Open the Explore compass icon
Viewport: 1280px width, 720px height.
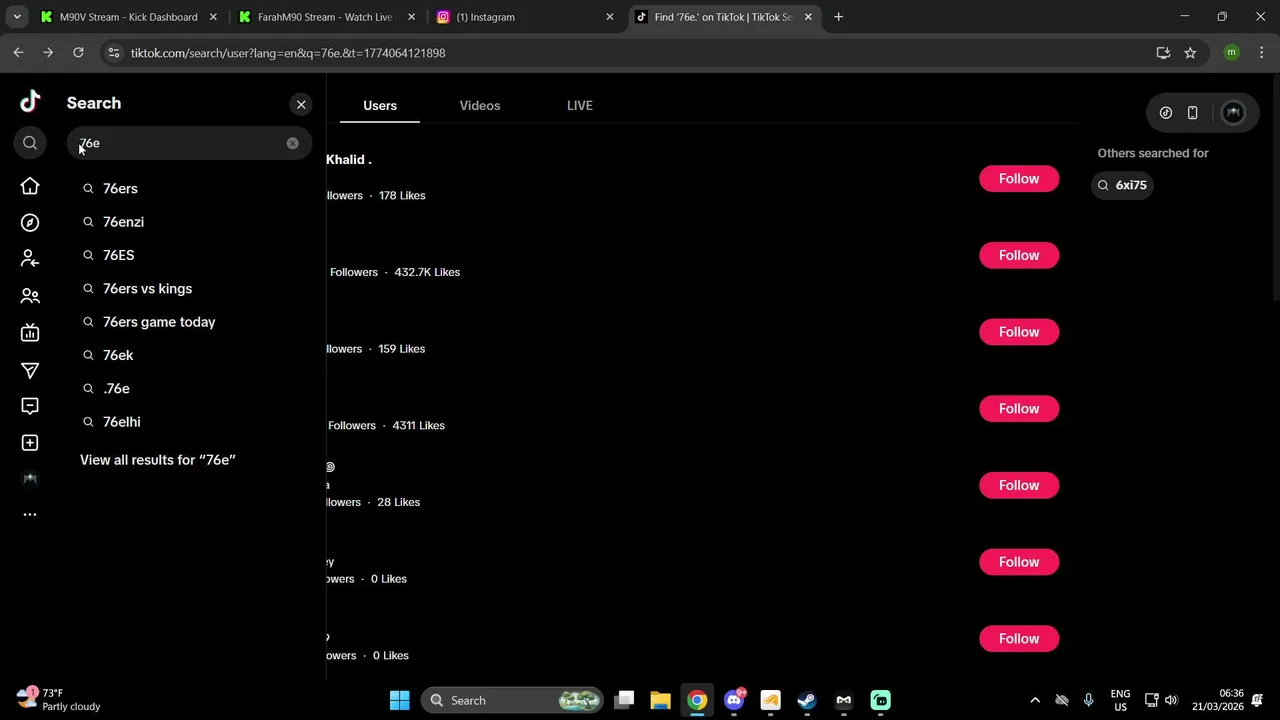coord(30,223)
